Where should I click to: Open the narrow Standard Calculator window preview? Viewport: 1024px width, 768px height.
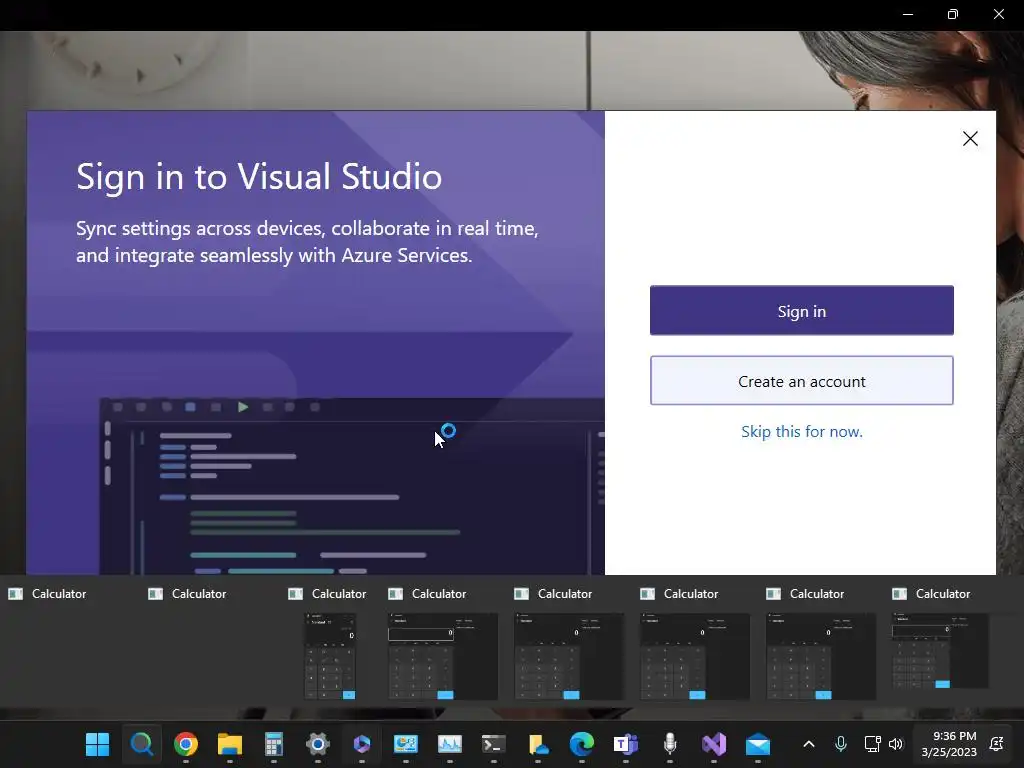tap(330, 656)
